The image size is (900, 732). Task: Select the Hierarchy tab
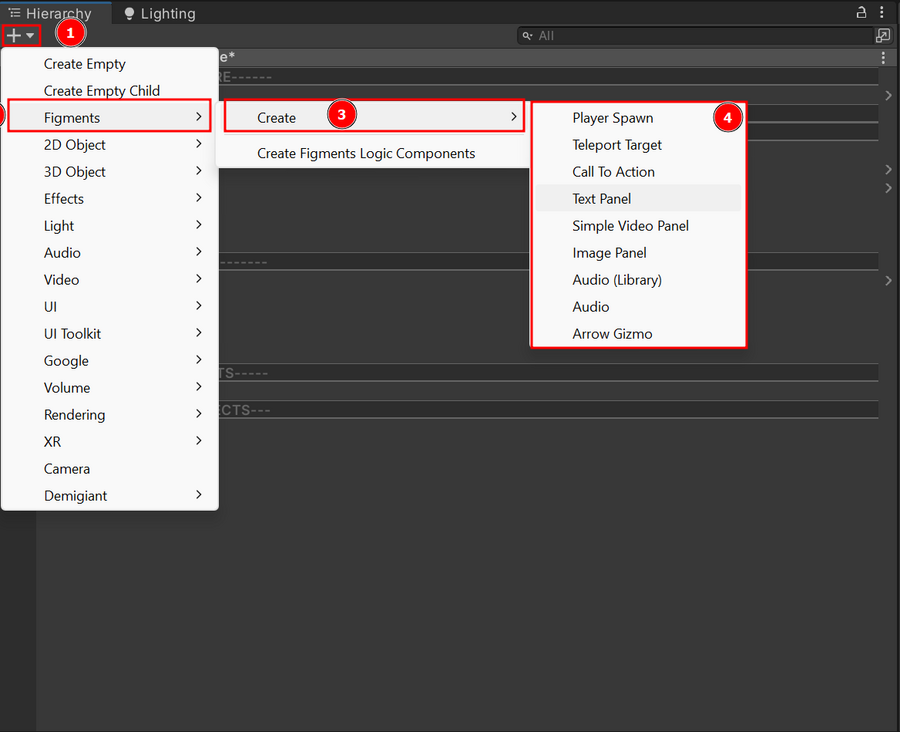coord(56,13)
